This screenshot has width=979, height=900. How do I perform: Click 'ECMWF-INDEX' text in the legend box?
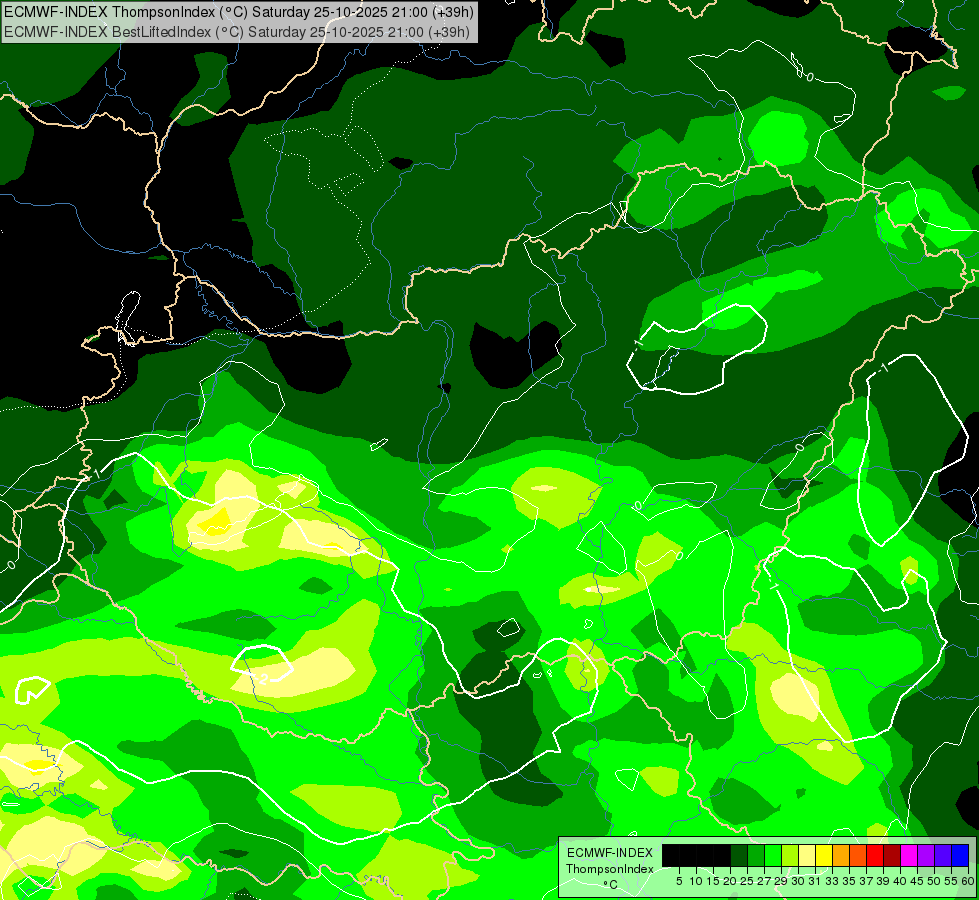(x=610, y=853)
